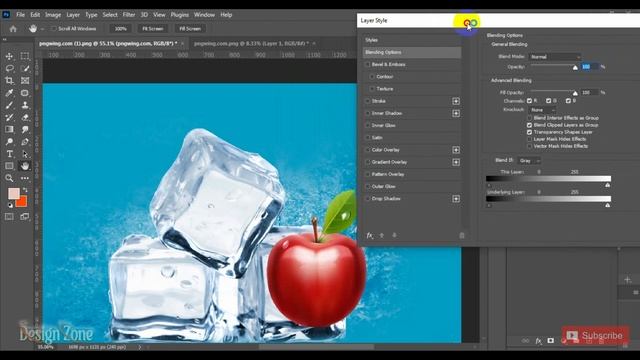This screenshot has width=640, height=360.
Task: Toggle the R channel checkbox
Action: 529,100
